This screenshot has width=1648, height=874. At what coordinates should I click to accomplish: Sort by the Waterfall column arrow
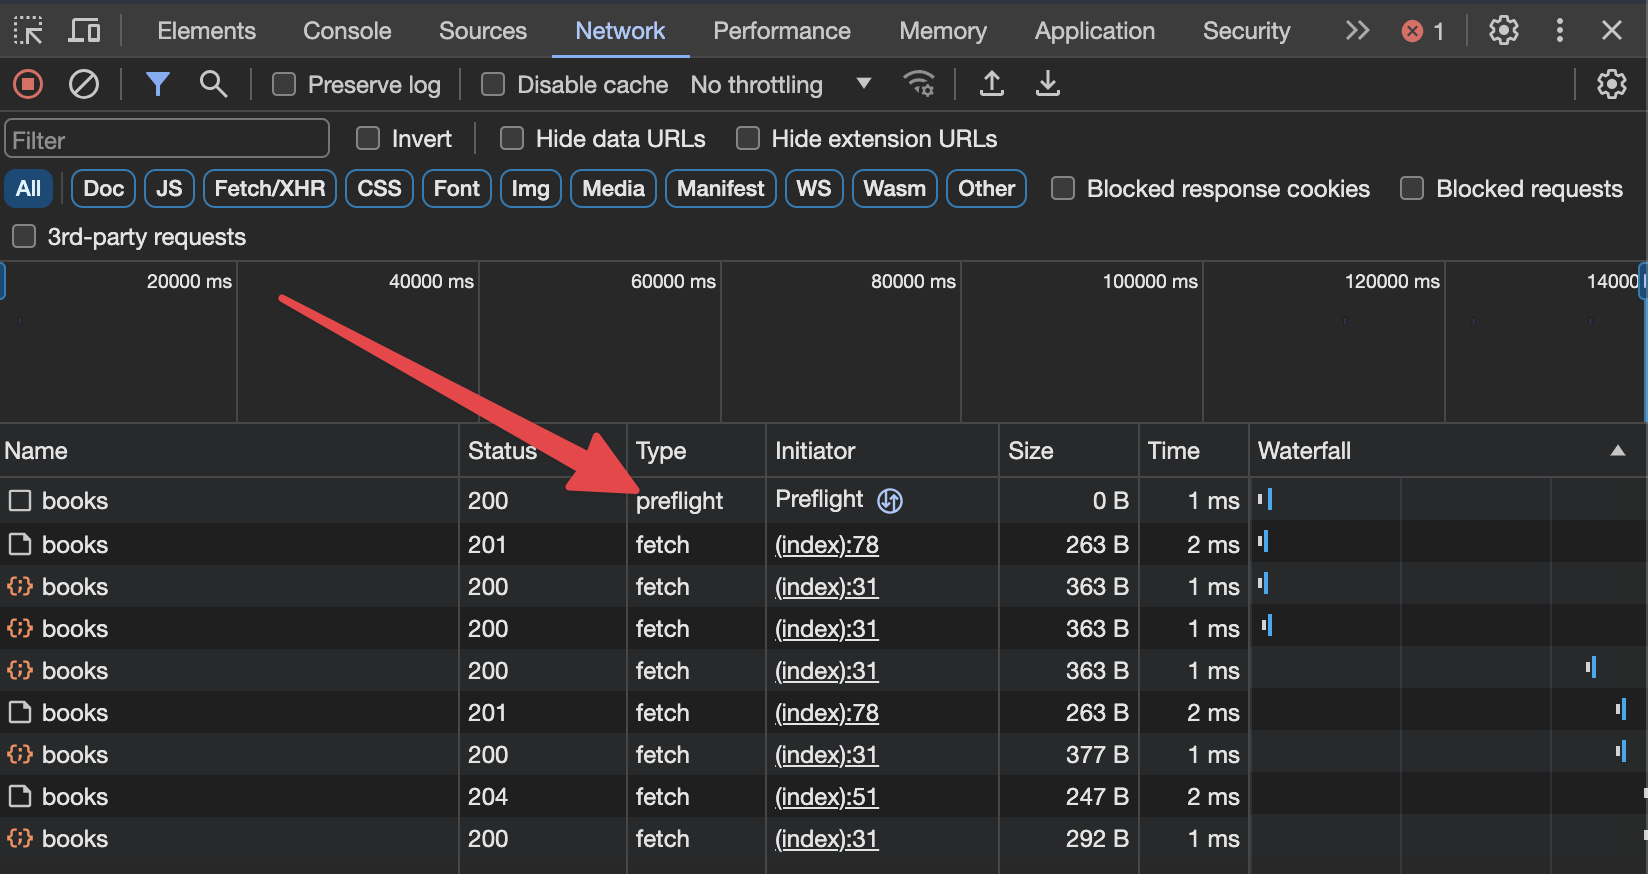(x=1617, y=451)
